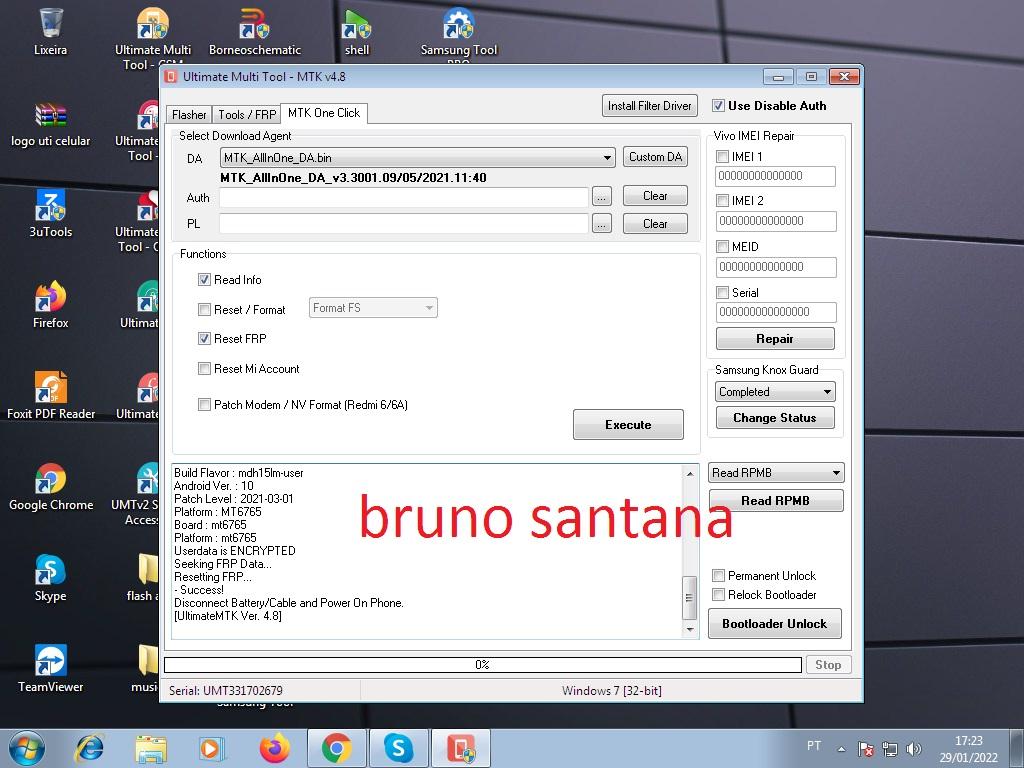Viewport: 1024px width, 768px height.
Task: Open the taskbar clock and date
Action: point(968,749)
